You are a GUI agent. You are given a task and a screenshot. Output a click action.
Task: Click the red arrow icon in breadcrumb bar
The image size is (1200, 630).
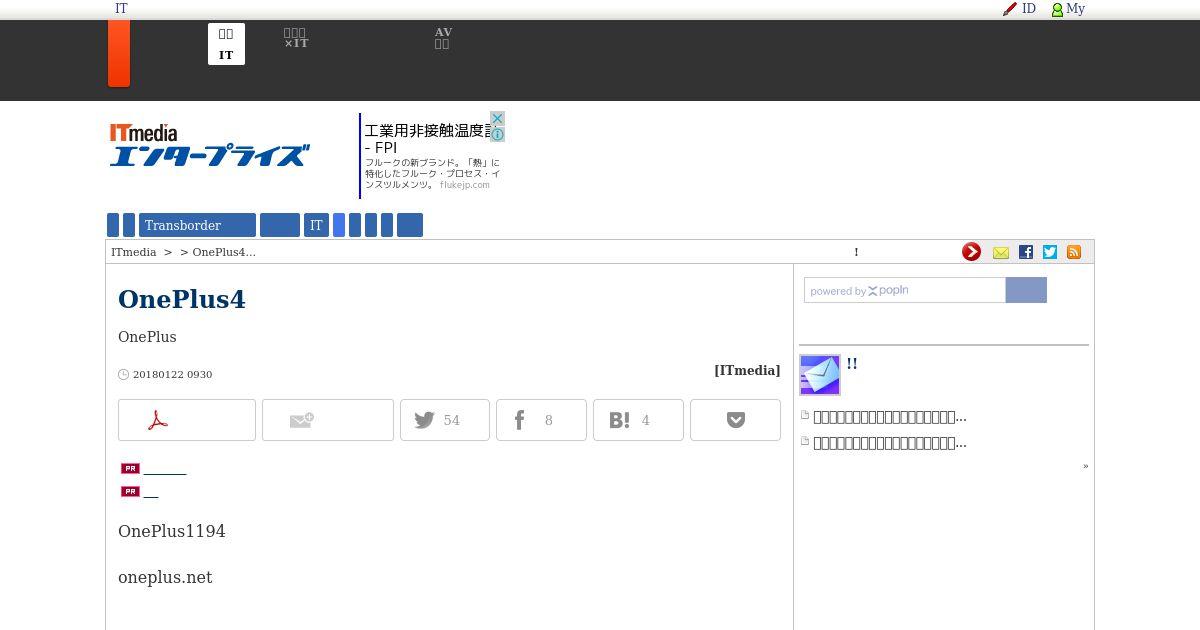tap(971, 252)
